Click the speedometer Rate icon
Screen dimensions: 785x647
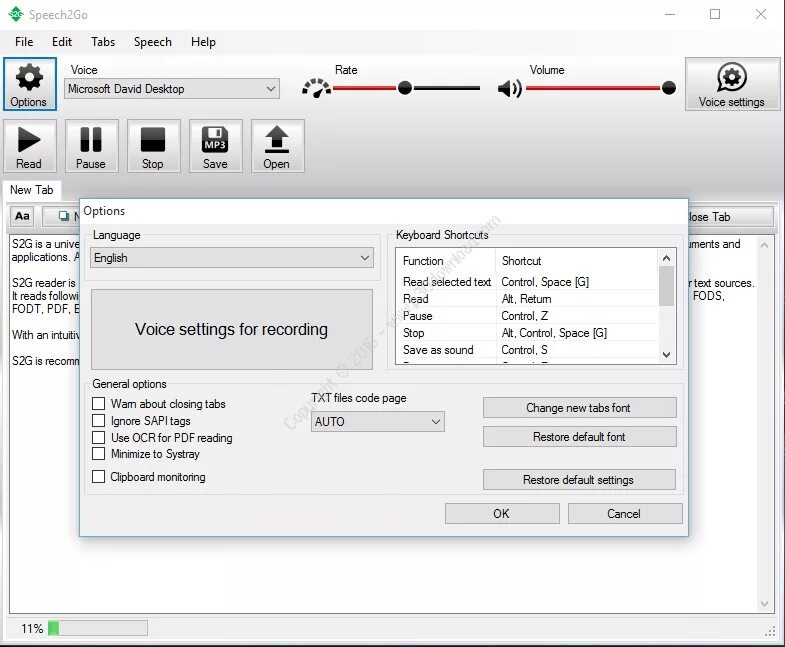[316, 89]
